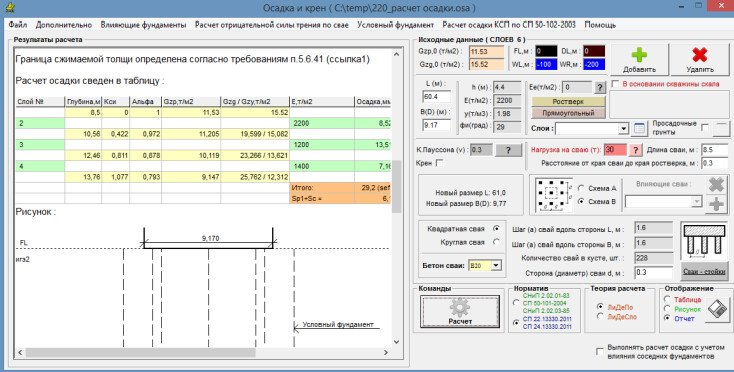Open the Файл menu

(x=18, y=25)
